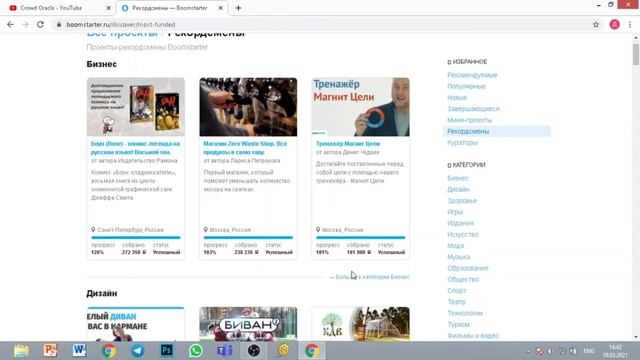Image resolution: width=640 pixels, height=360 pixels.
Task: Open File Explorer from taskbar
Action: pos(21,351)
